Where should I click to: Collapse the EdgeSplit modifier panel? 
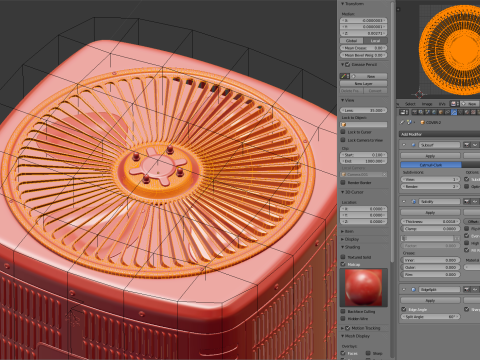pyautogui.click(x=404, y=289)
